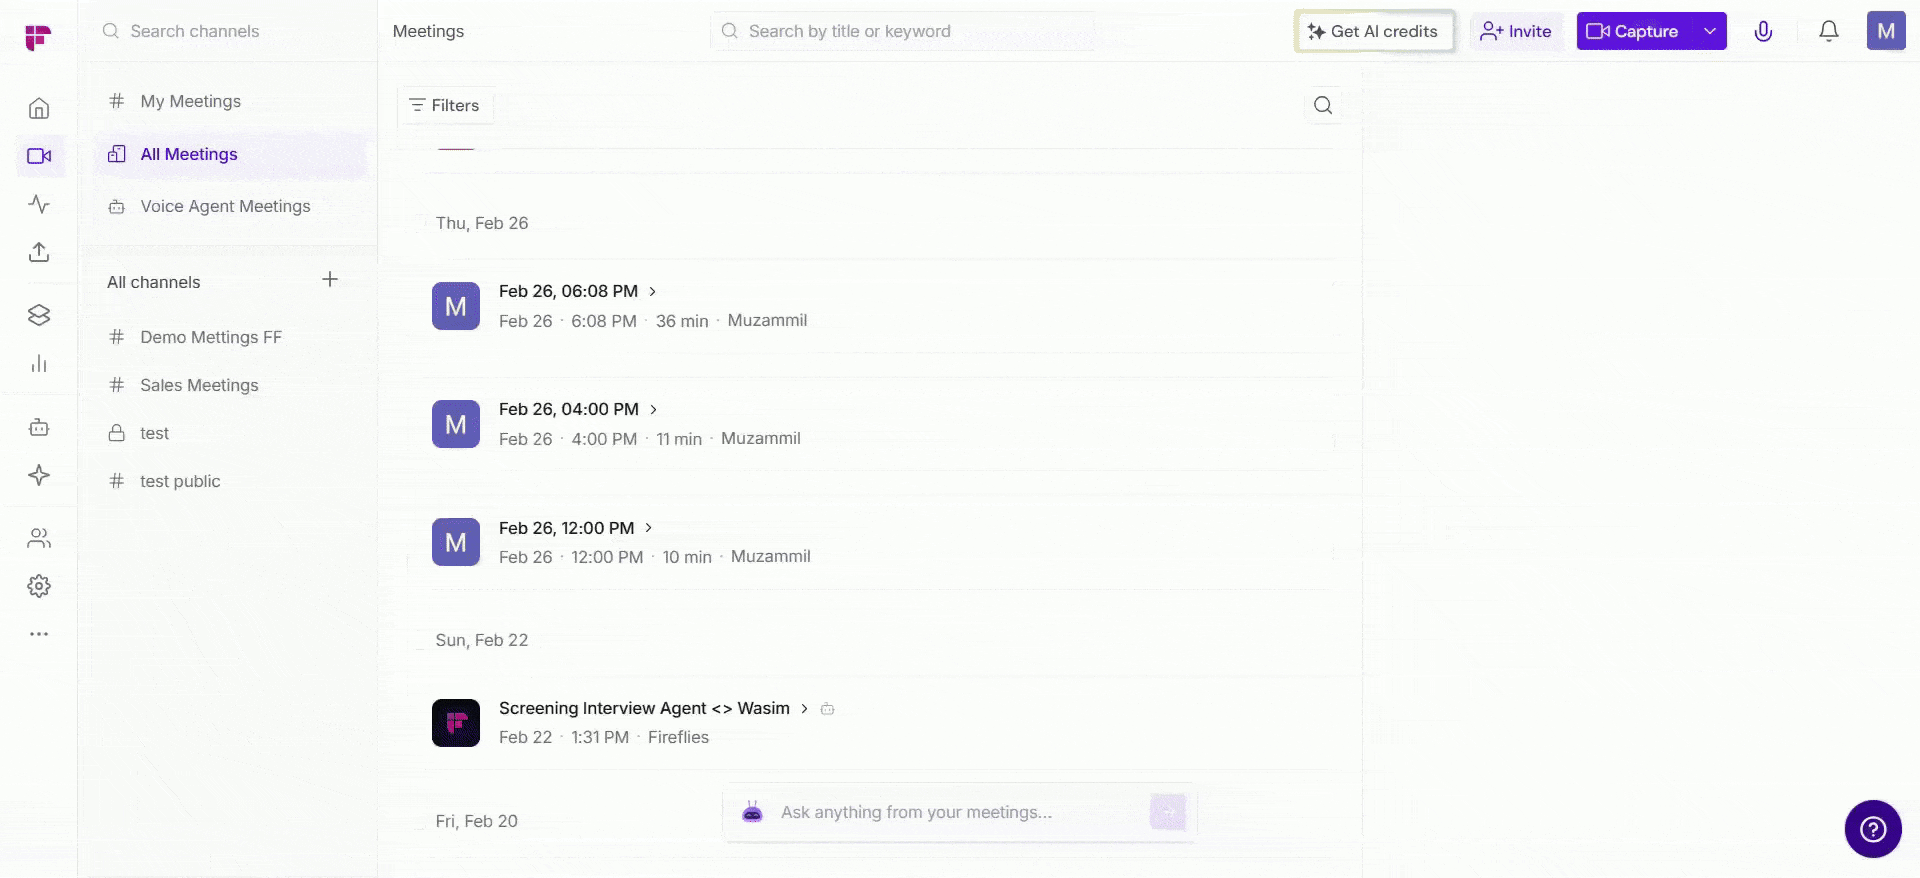This screenshot has height=878, width=1920.
Task: Open the Sales Meetings channel
Action: (231, 385)
